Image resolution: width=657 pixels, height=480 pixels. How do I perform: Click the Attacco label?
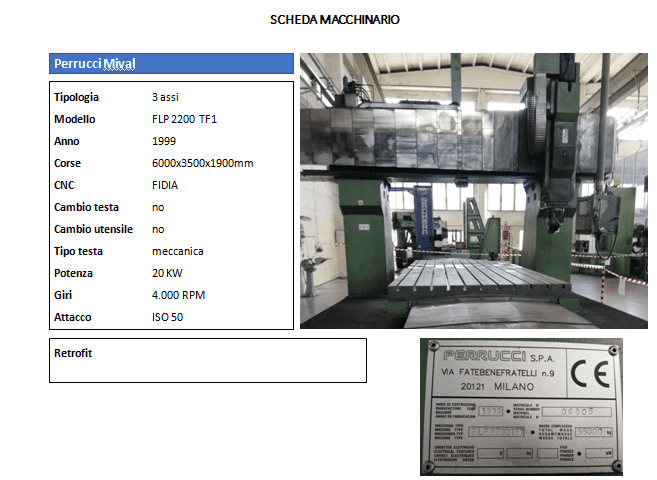pos(72,317)
